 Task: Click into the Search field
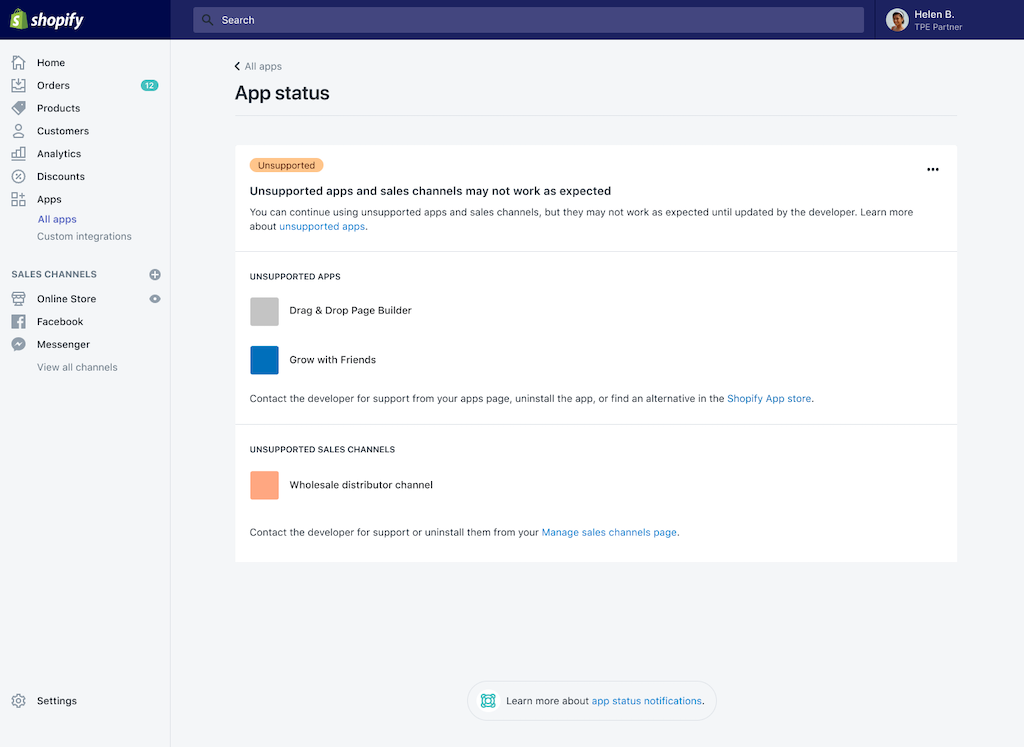coord(528,20)
